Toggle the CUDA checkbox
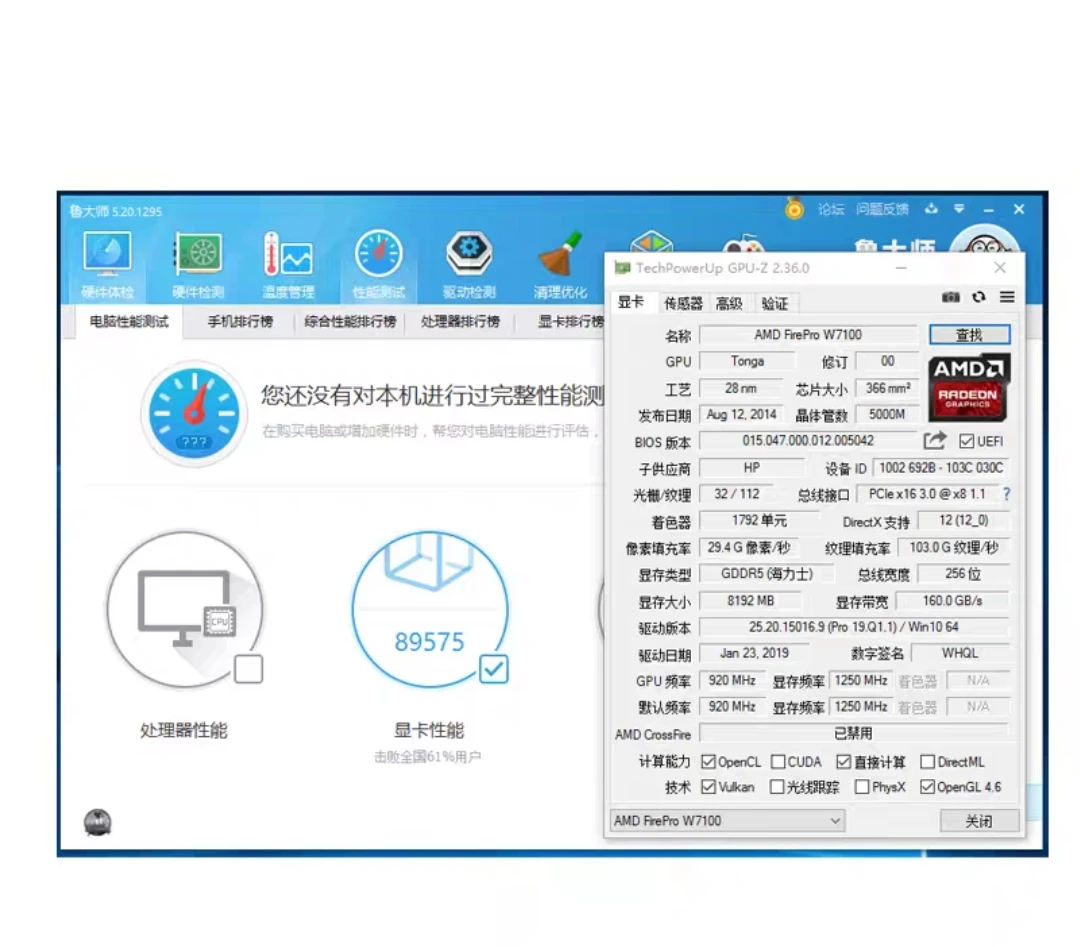The width and height of the screenshot is (1080, 947). coord(778,762)
